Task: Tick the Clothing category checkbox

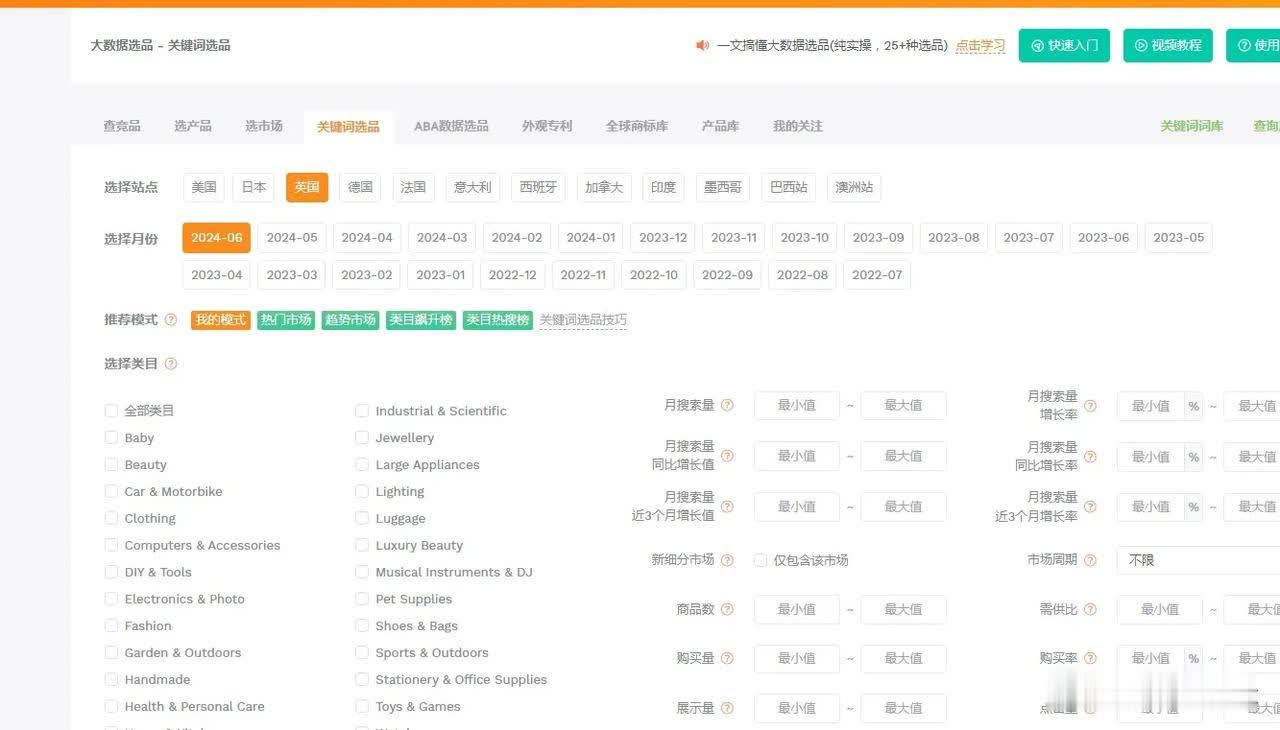Action: pyautogui.click(x=111, y=518)
